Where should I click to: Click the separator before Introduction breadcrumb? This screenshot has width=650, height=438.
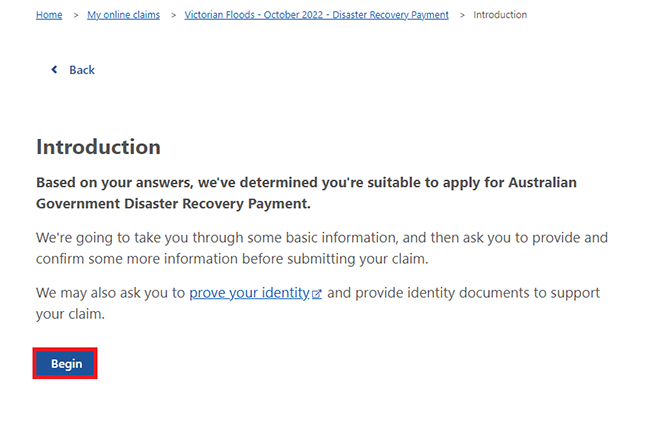point(462,15)
